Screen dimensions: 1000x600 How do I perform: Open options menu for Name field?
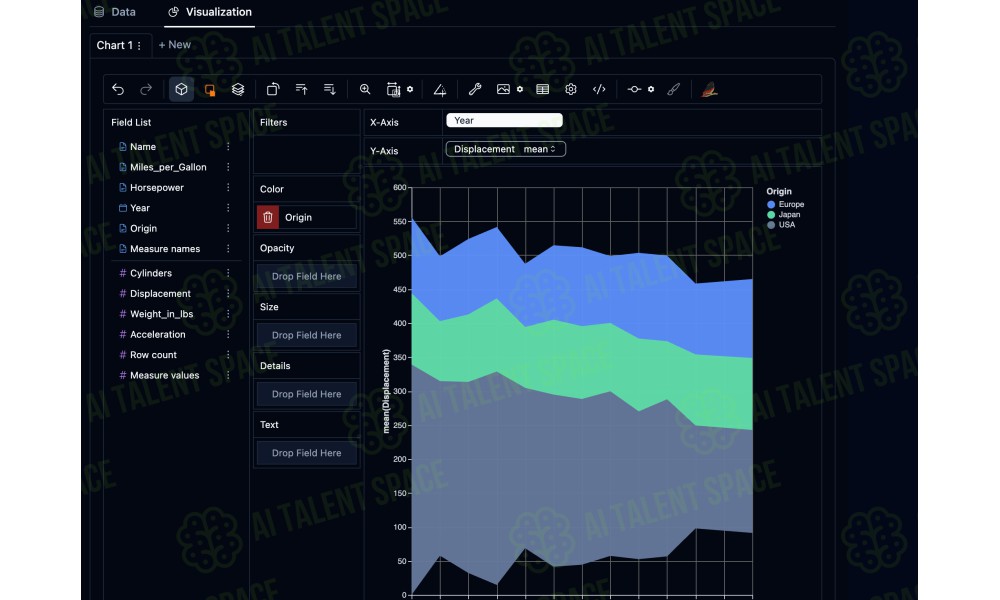[x=228, y=147]
